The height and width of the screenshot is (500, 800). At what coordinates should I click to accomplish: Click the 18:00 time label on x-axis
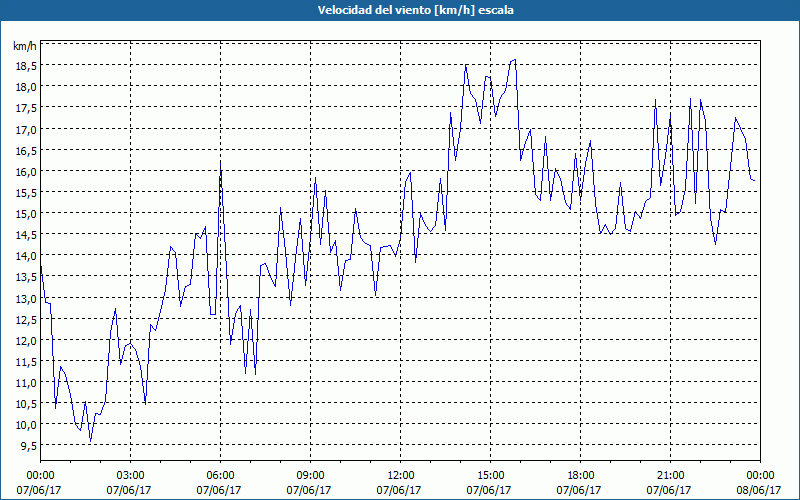point(581,476)
